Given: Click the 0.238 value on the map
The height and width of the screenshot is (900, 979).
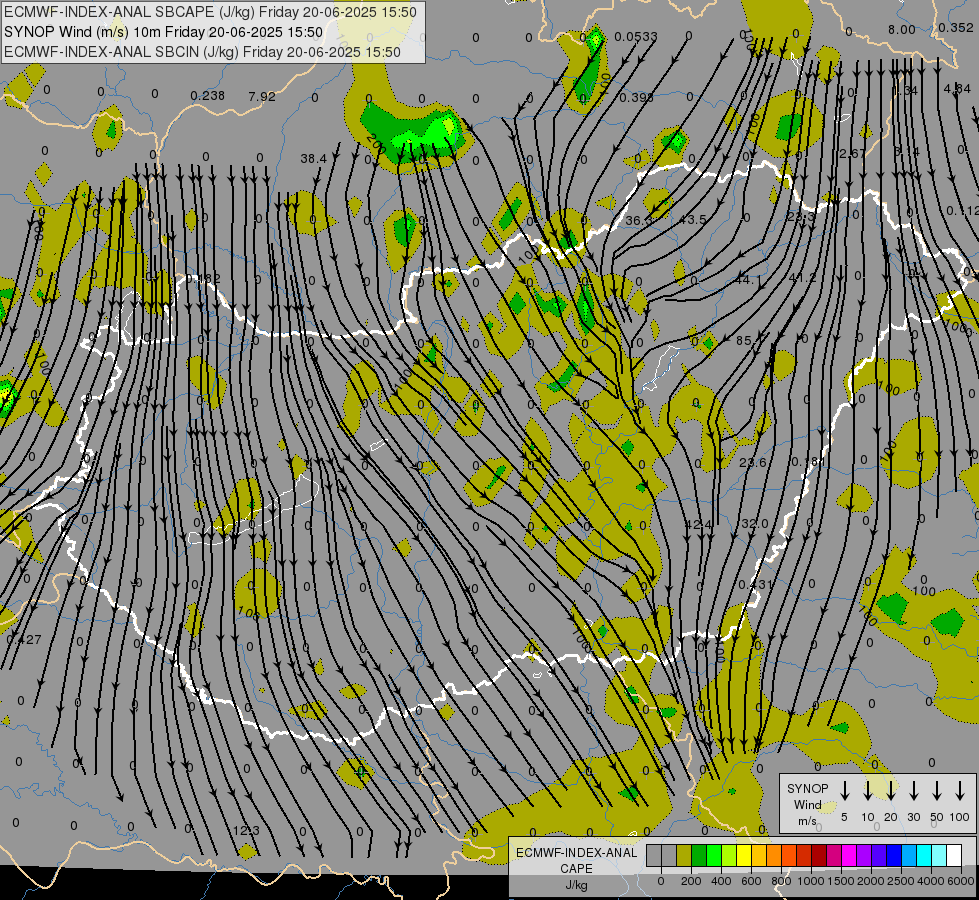Looking at the screenshot, I should click(207, 96).
